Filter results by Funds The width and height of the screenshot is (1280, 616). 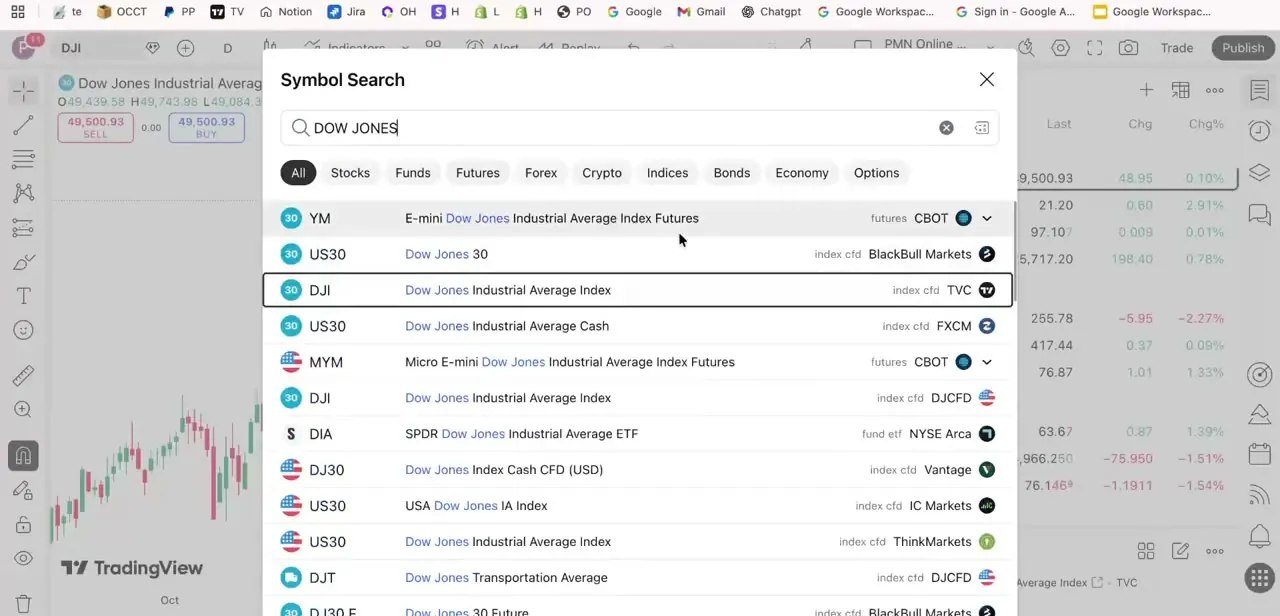413,173
